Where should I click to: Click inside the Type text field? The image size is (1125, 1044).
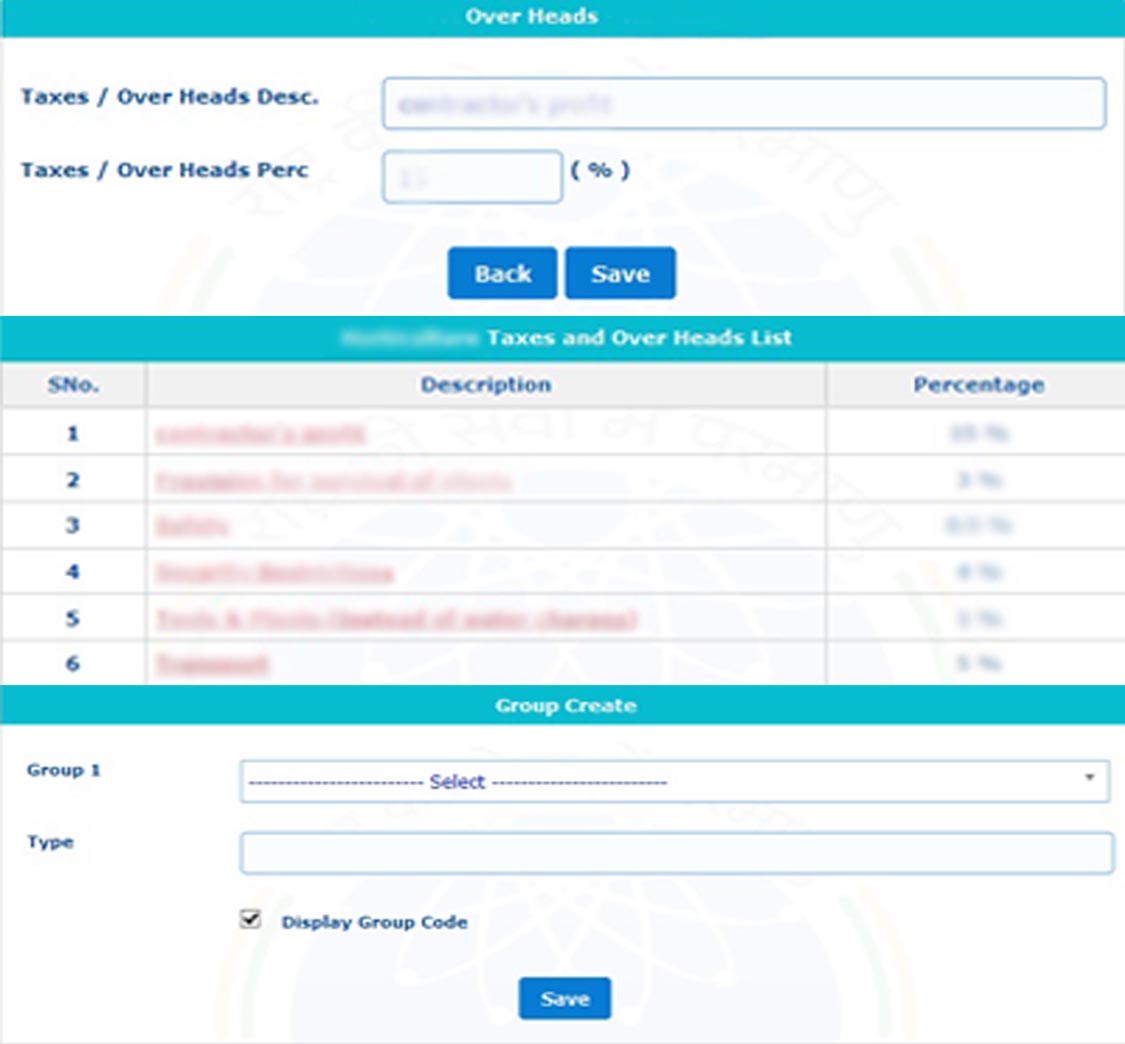click(676, 853)
